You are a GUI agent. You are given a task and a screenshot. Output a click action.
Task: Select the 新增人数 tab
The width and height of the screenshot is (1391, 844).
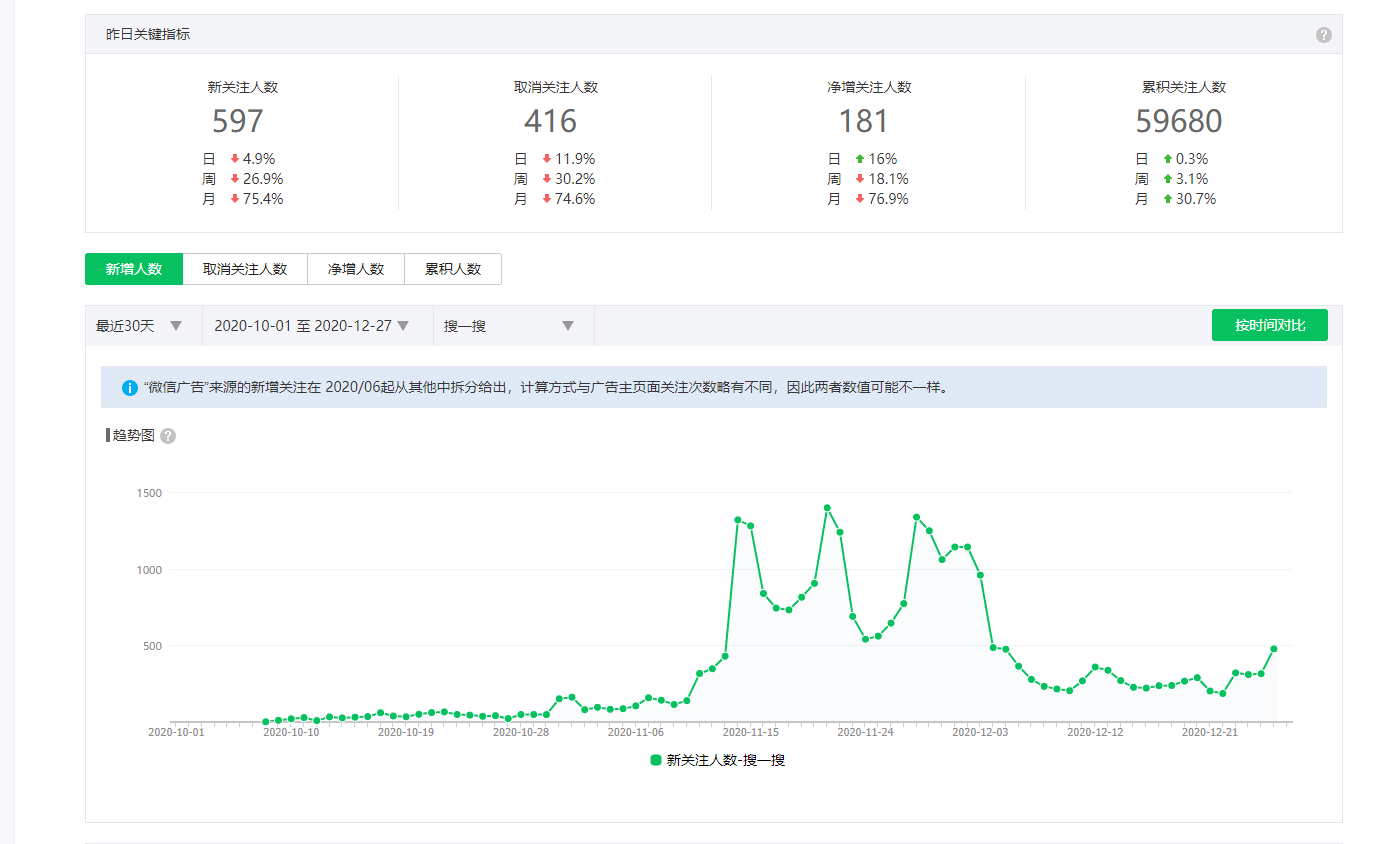[x=134, y=269]
